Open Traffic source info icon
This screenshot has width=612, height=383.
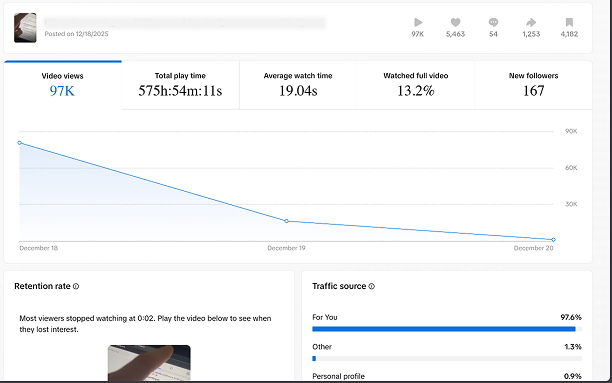(372, 286)
